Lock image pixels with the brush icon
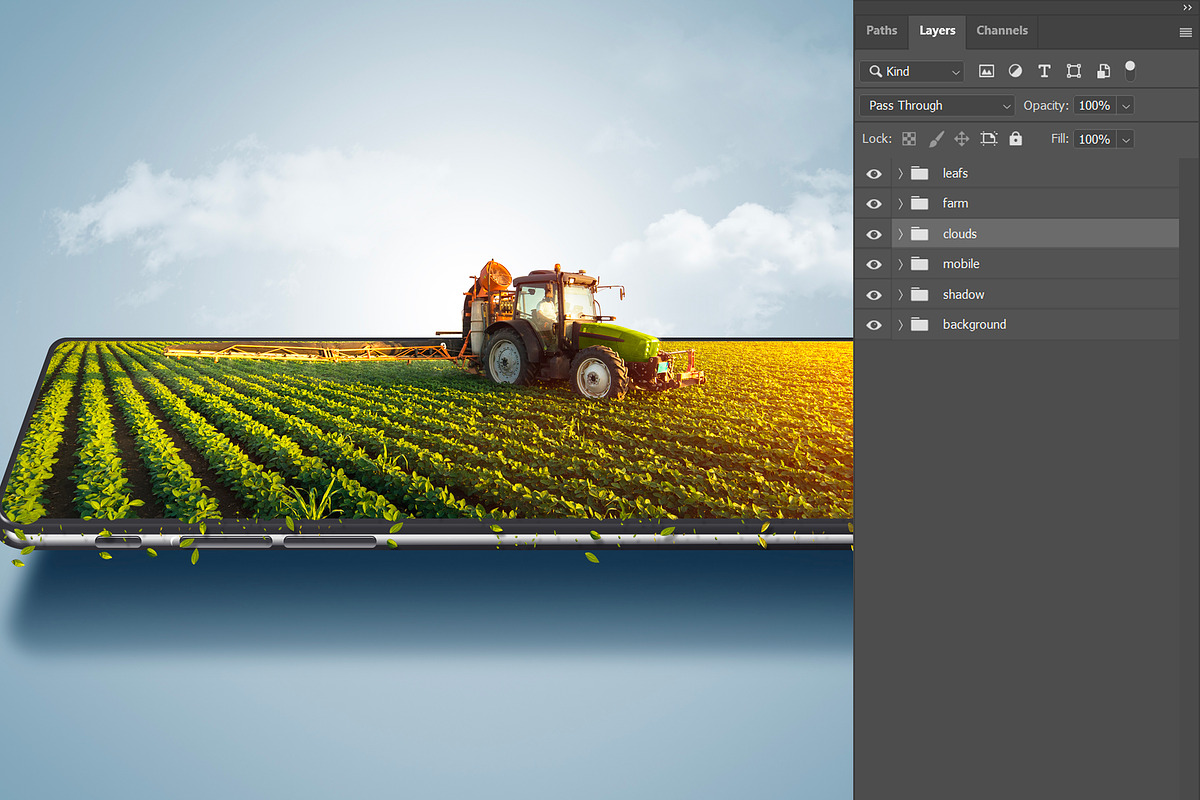 click(x=936, y=139)
